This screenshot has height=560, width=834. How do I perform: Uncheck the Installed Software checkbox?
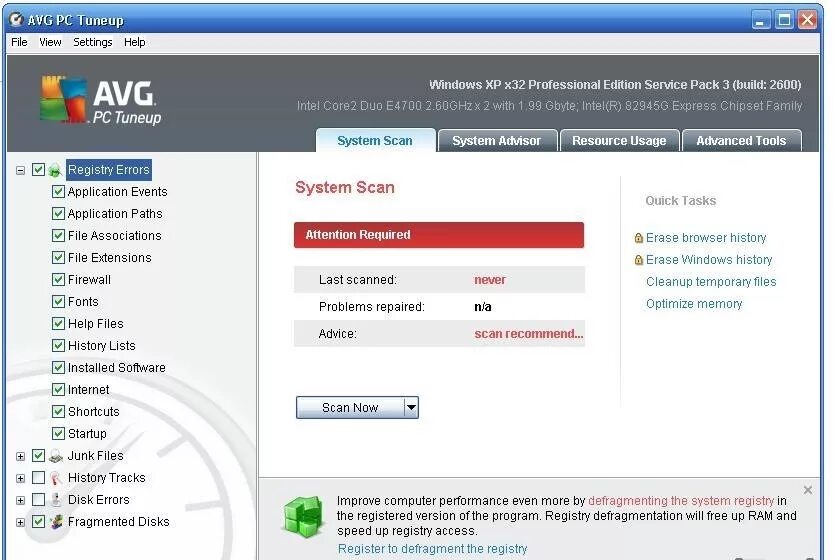(59, 367)
